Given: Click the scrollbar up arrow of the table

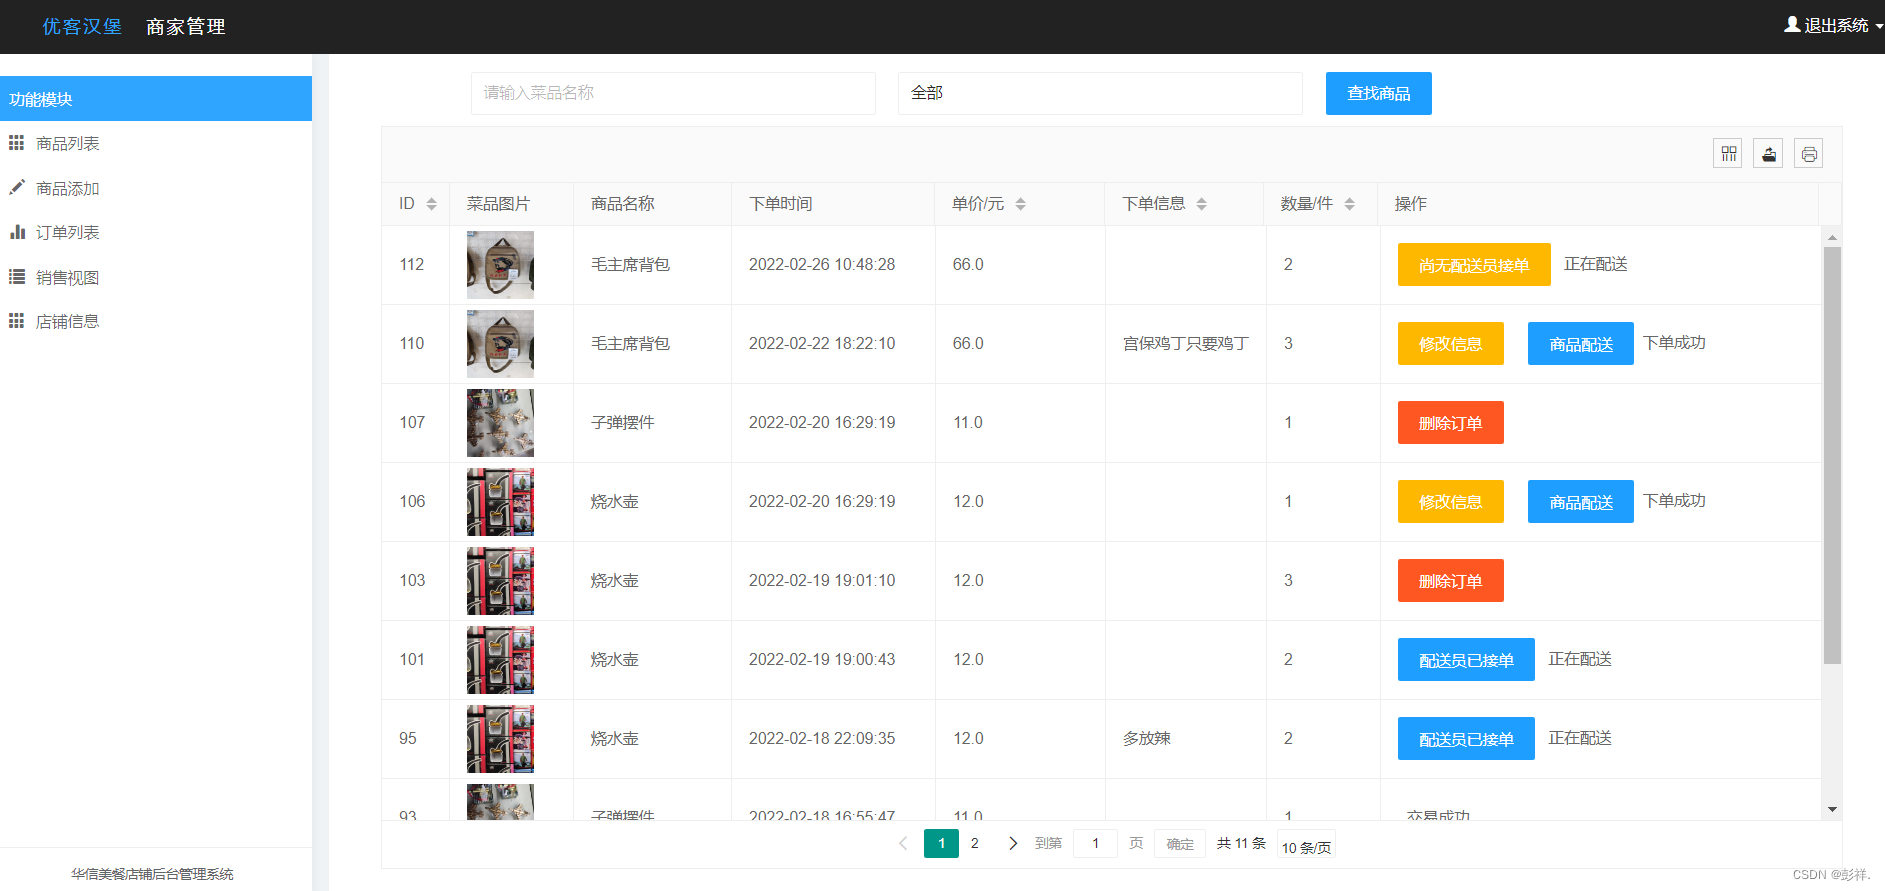Looking at the screenshot, I should tap(1832, 237).
